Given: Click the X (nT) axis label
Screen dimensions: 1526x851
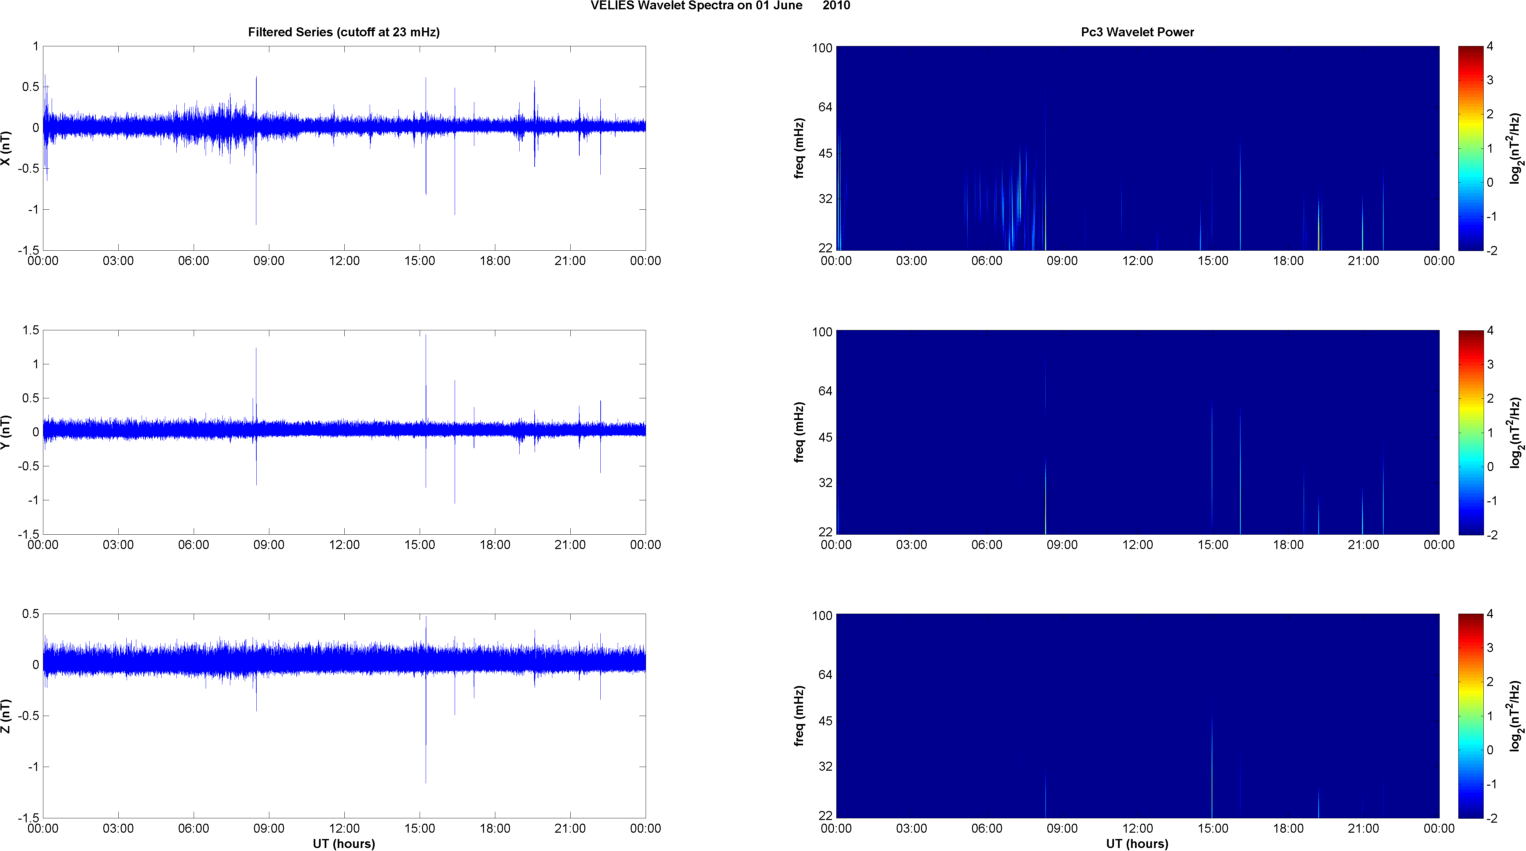Looking at the screenshot, I should pyautogui.click(x=7, y=148).
